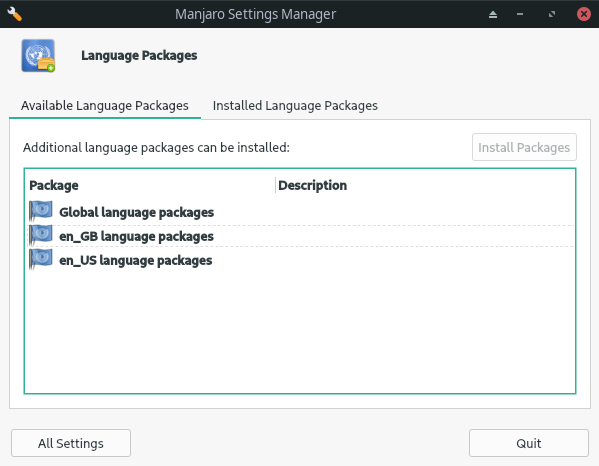Click the flag icon beside en_GB language packages
The height and width of the screenshot is (466, 599).
pos(41,235)
